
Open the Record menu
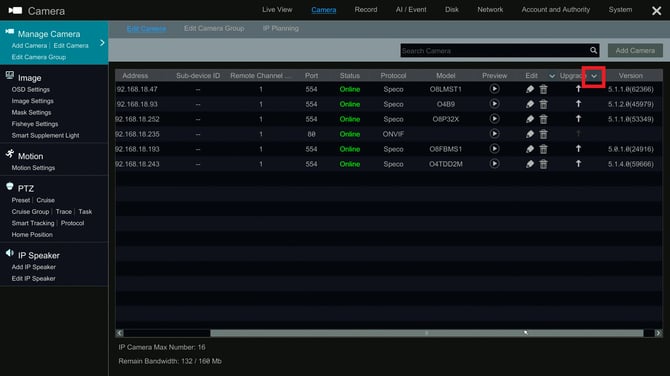366,9
